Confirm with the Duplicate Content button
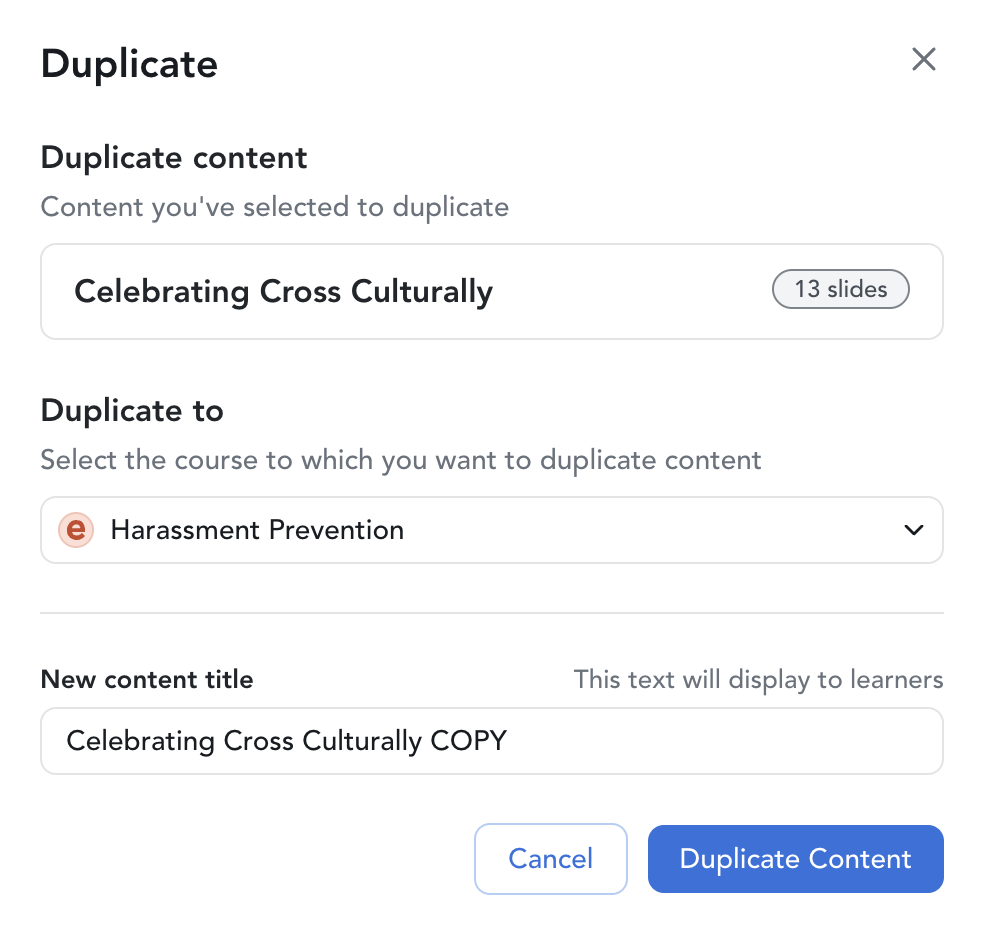 795,859
